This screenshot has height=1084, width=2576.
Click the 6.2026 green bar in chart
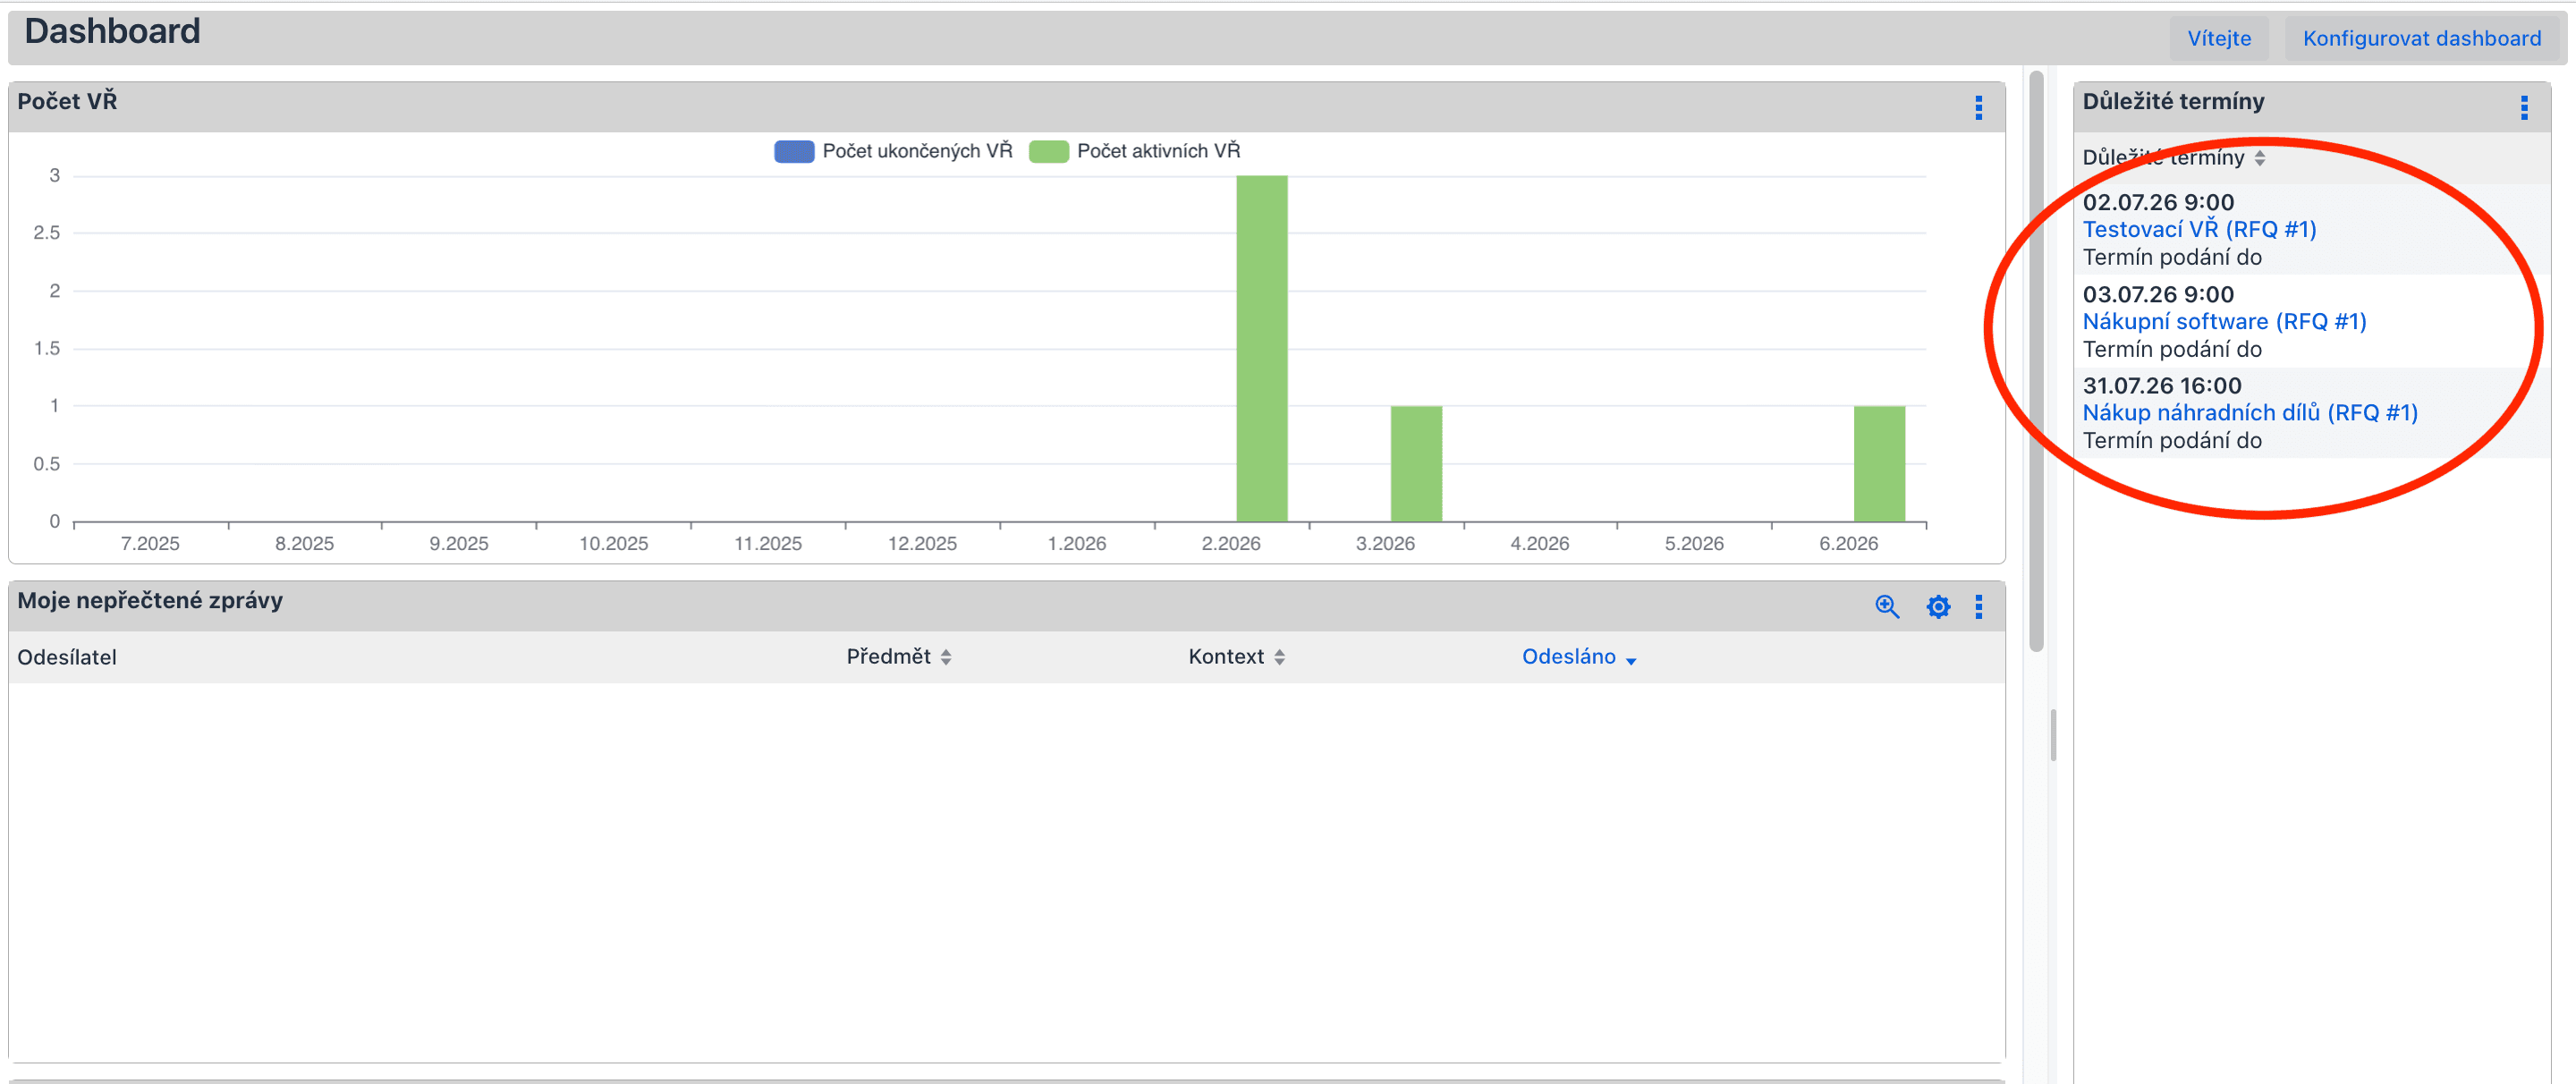pos(1879,463)
